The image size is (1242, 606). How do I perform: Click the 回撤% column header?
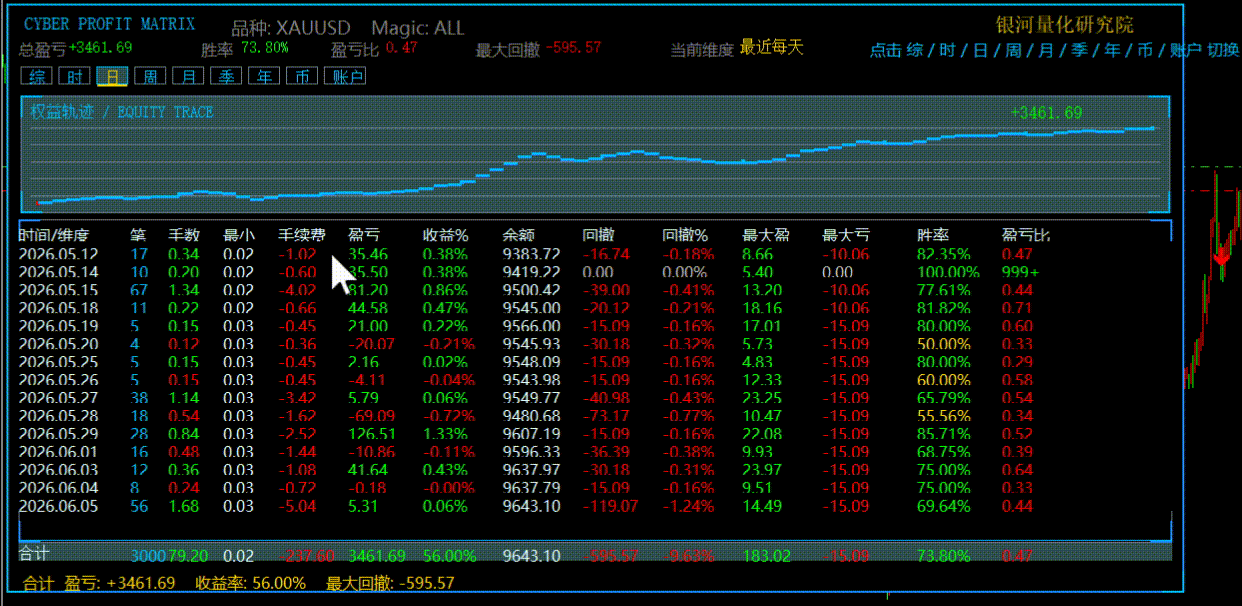[685, 236]
